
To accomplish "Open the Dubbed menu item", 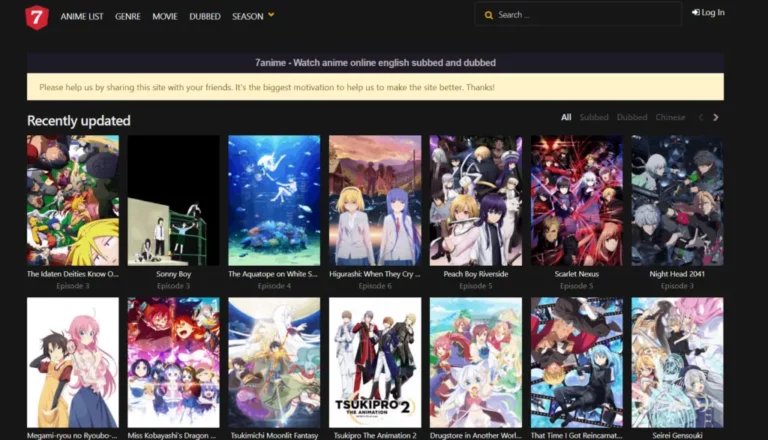I will (205, 17).
